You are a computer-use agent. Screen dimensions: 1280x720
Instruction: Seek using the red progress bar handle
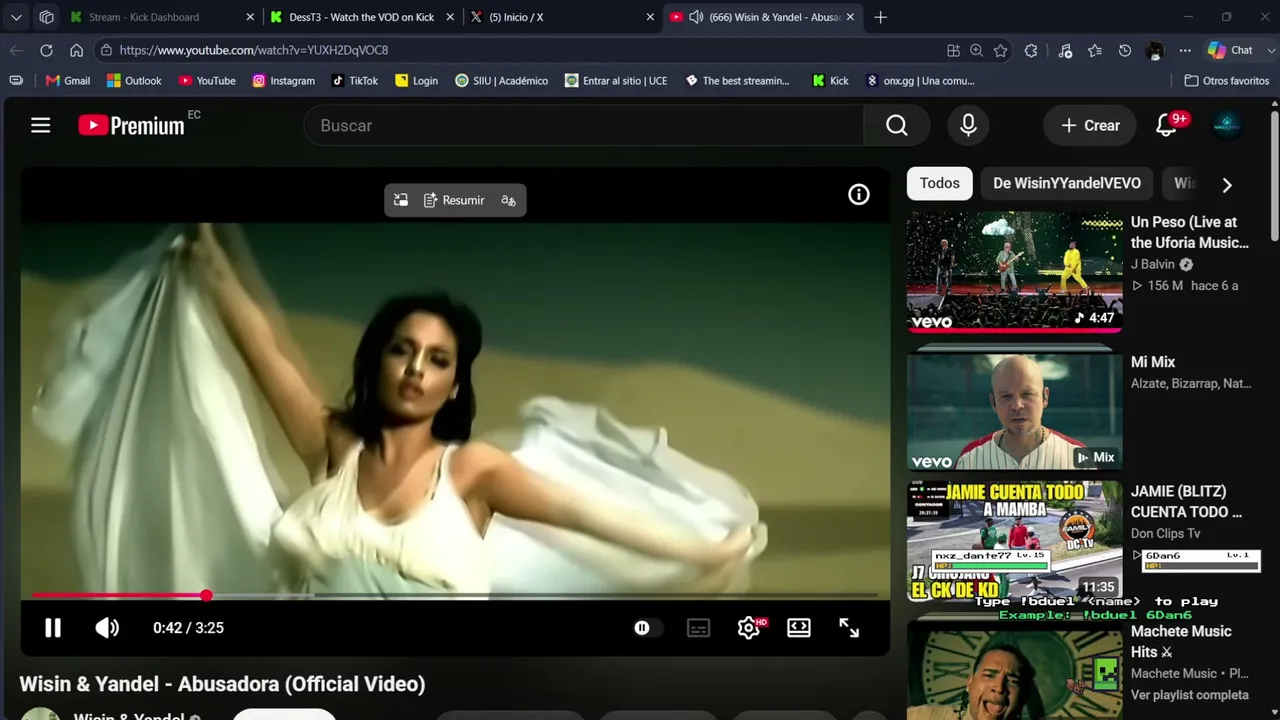pos(206,595)
